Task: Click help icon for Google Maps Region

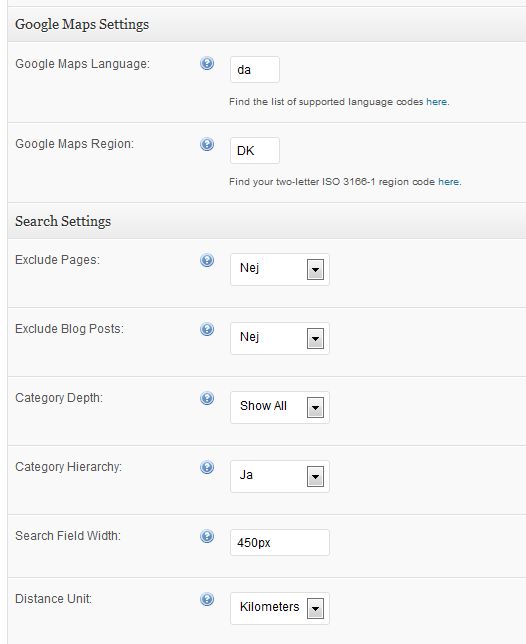Action: (207, 144)
